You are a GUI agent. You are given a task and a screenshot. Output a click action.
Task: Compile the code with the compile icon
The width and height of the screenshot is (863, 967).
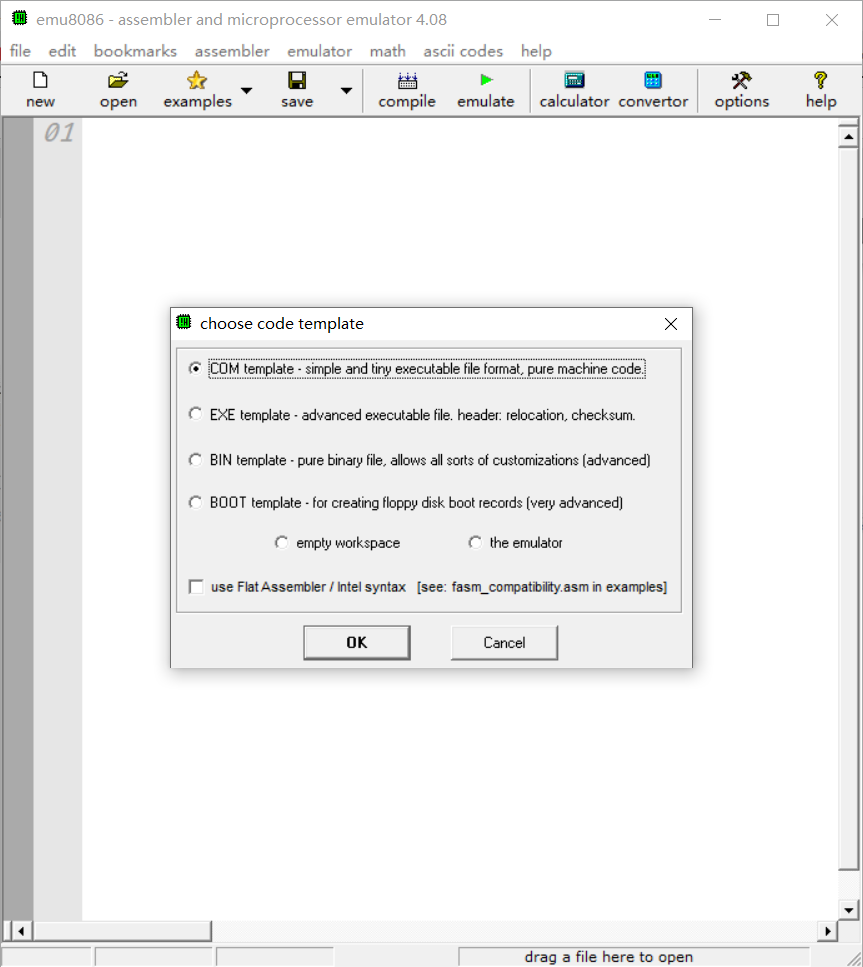point(407,80)
